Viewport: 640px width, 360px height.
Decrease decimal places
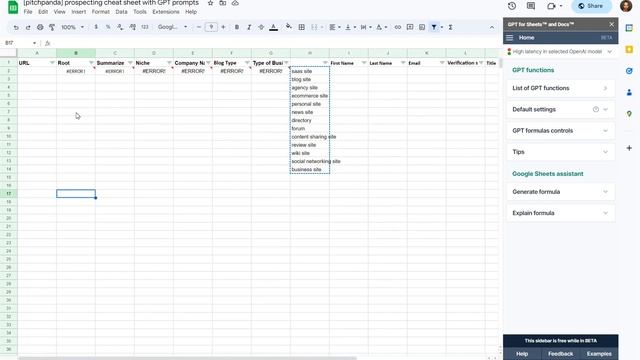point(120,27)
